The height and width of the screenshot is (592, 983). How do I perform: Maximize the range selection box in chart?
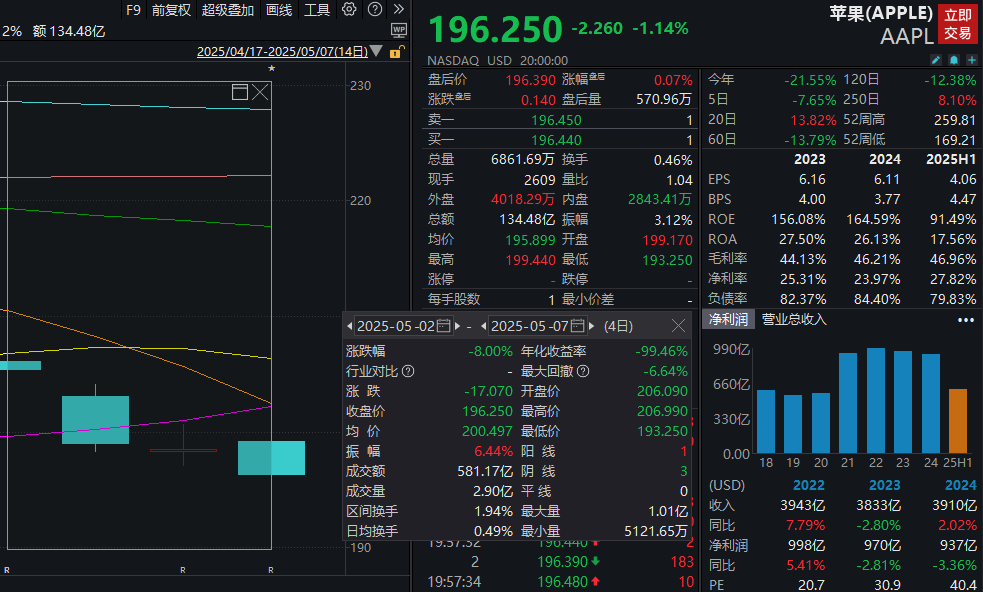click(240, 92)
